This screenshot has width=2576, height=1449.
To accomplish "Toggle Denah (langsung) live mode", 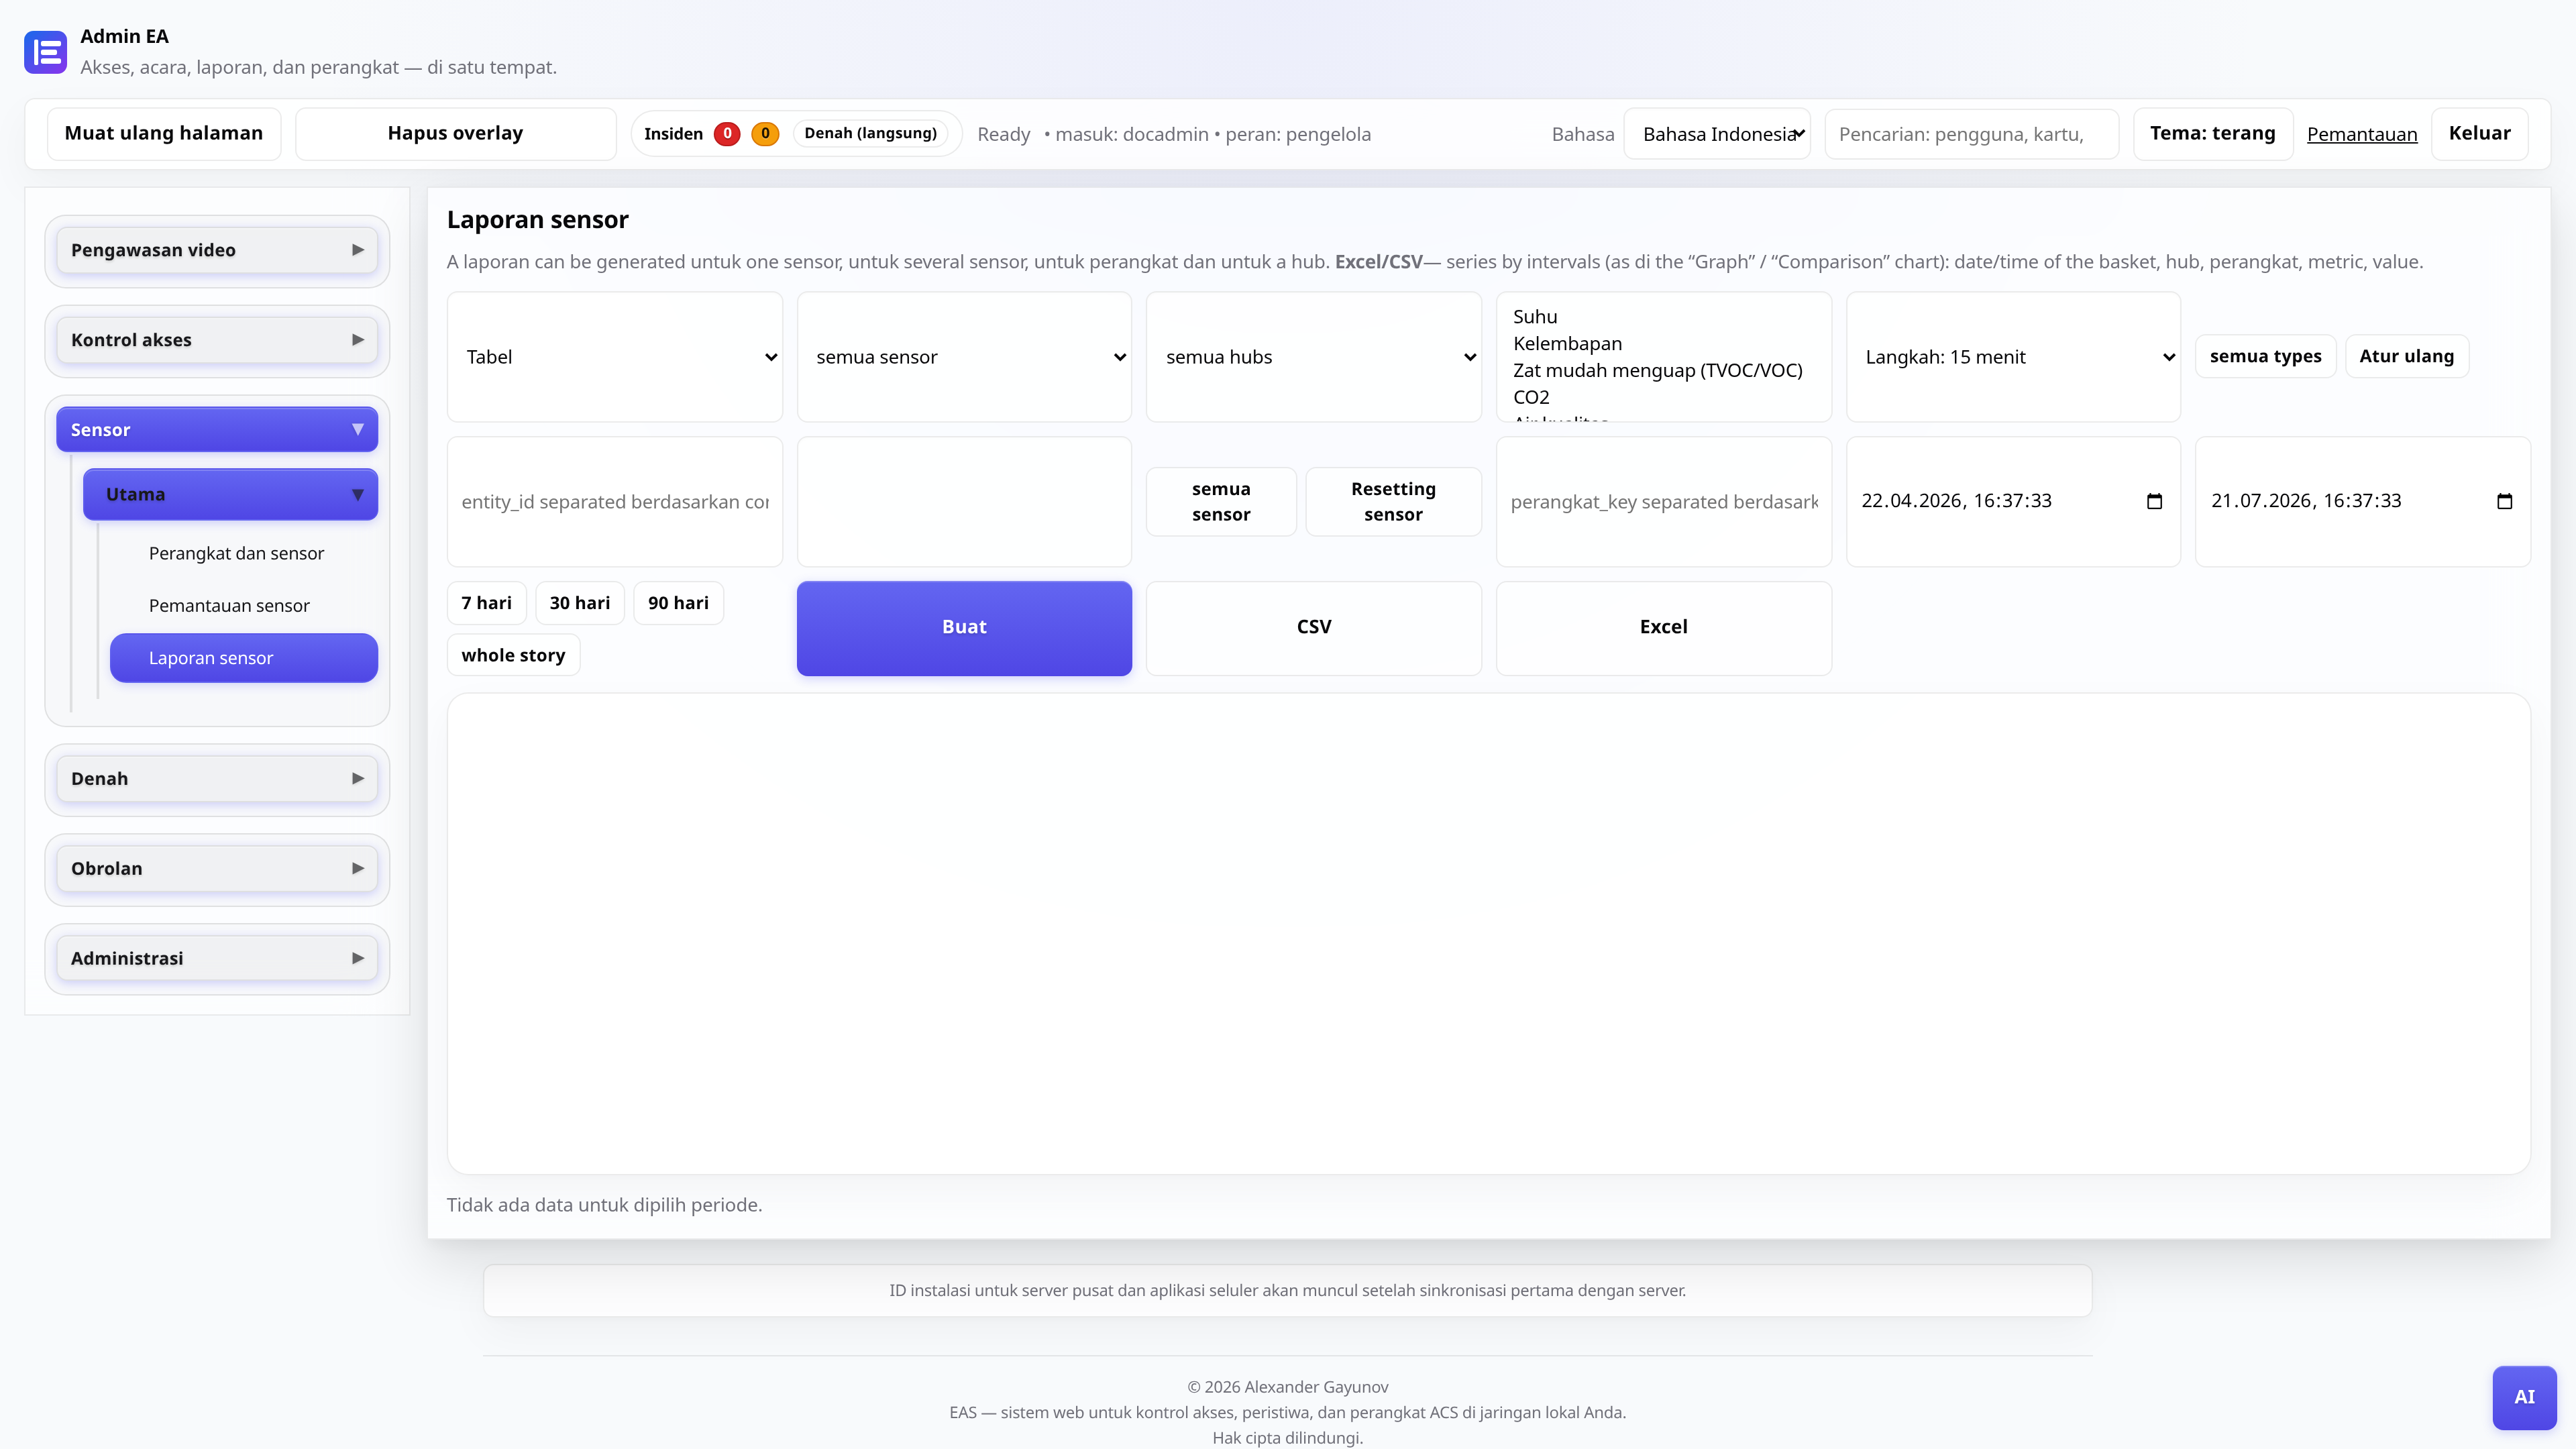I will pyautogui.click(x=870, y=134).
